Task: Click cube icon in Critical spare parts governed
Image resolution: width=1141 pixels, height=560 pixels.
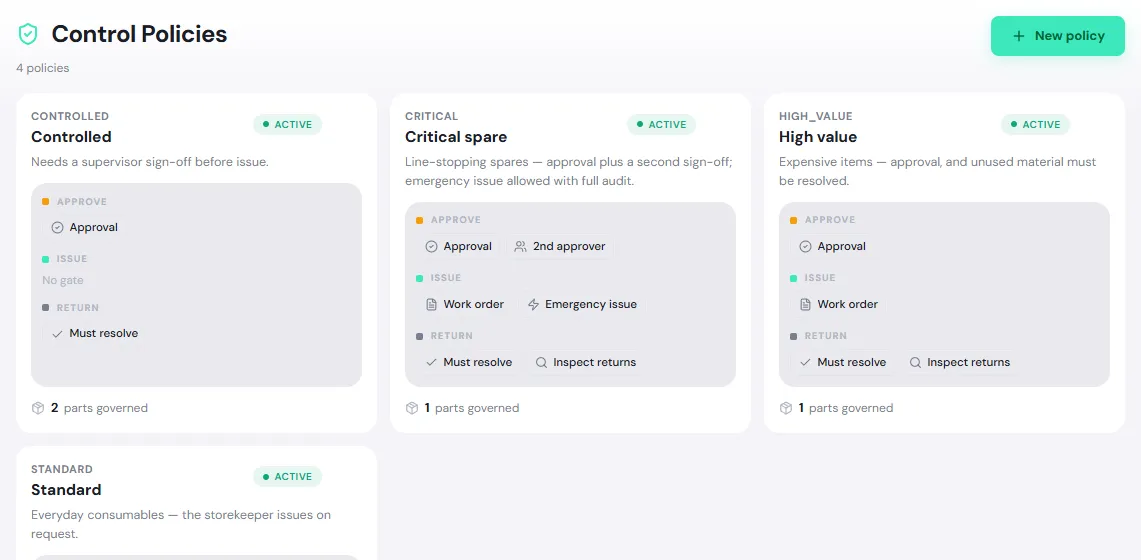Action: (x=412, y=408)
